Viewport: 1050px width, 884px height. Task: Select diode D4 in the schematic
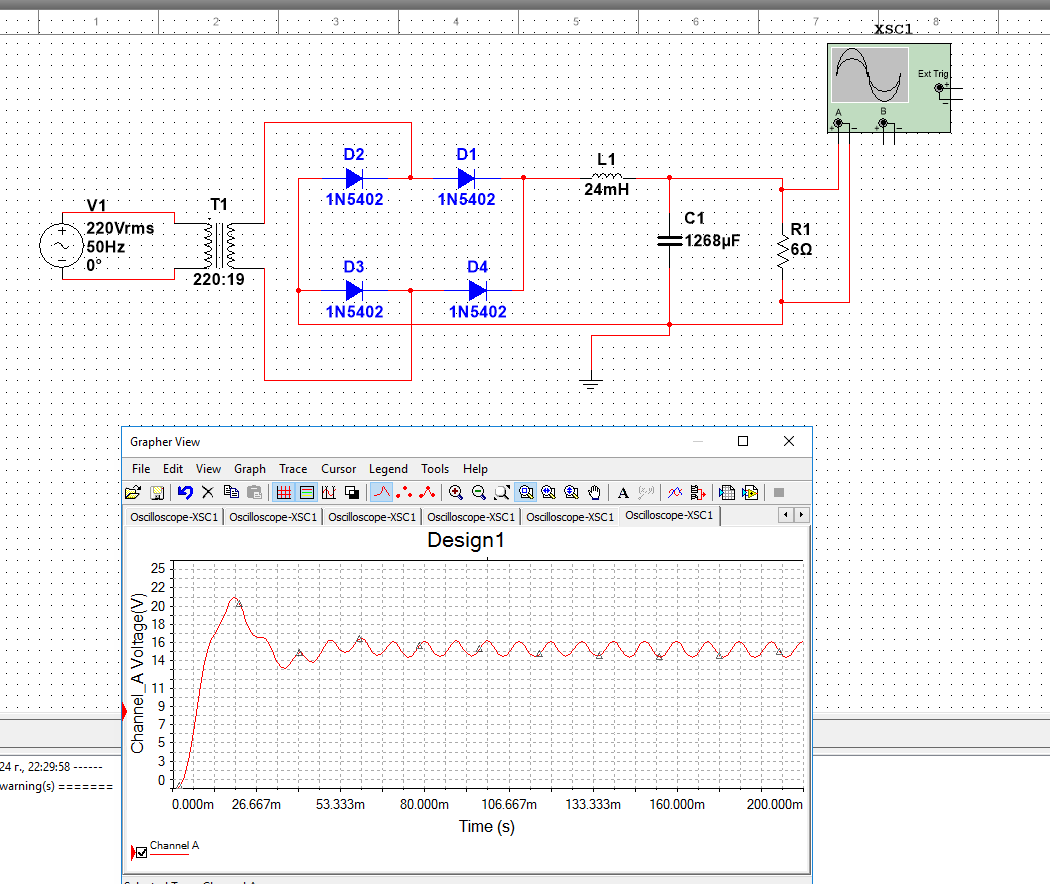(x=477, y=291)
